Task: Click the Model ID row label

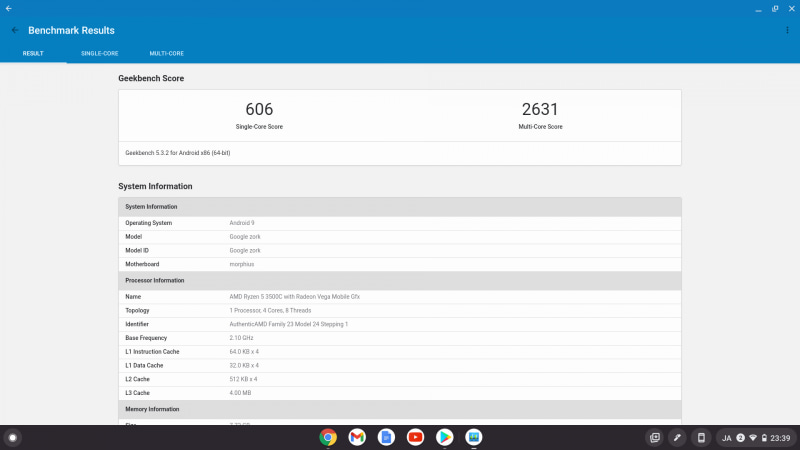Action: click(137, 251)
